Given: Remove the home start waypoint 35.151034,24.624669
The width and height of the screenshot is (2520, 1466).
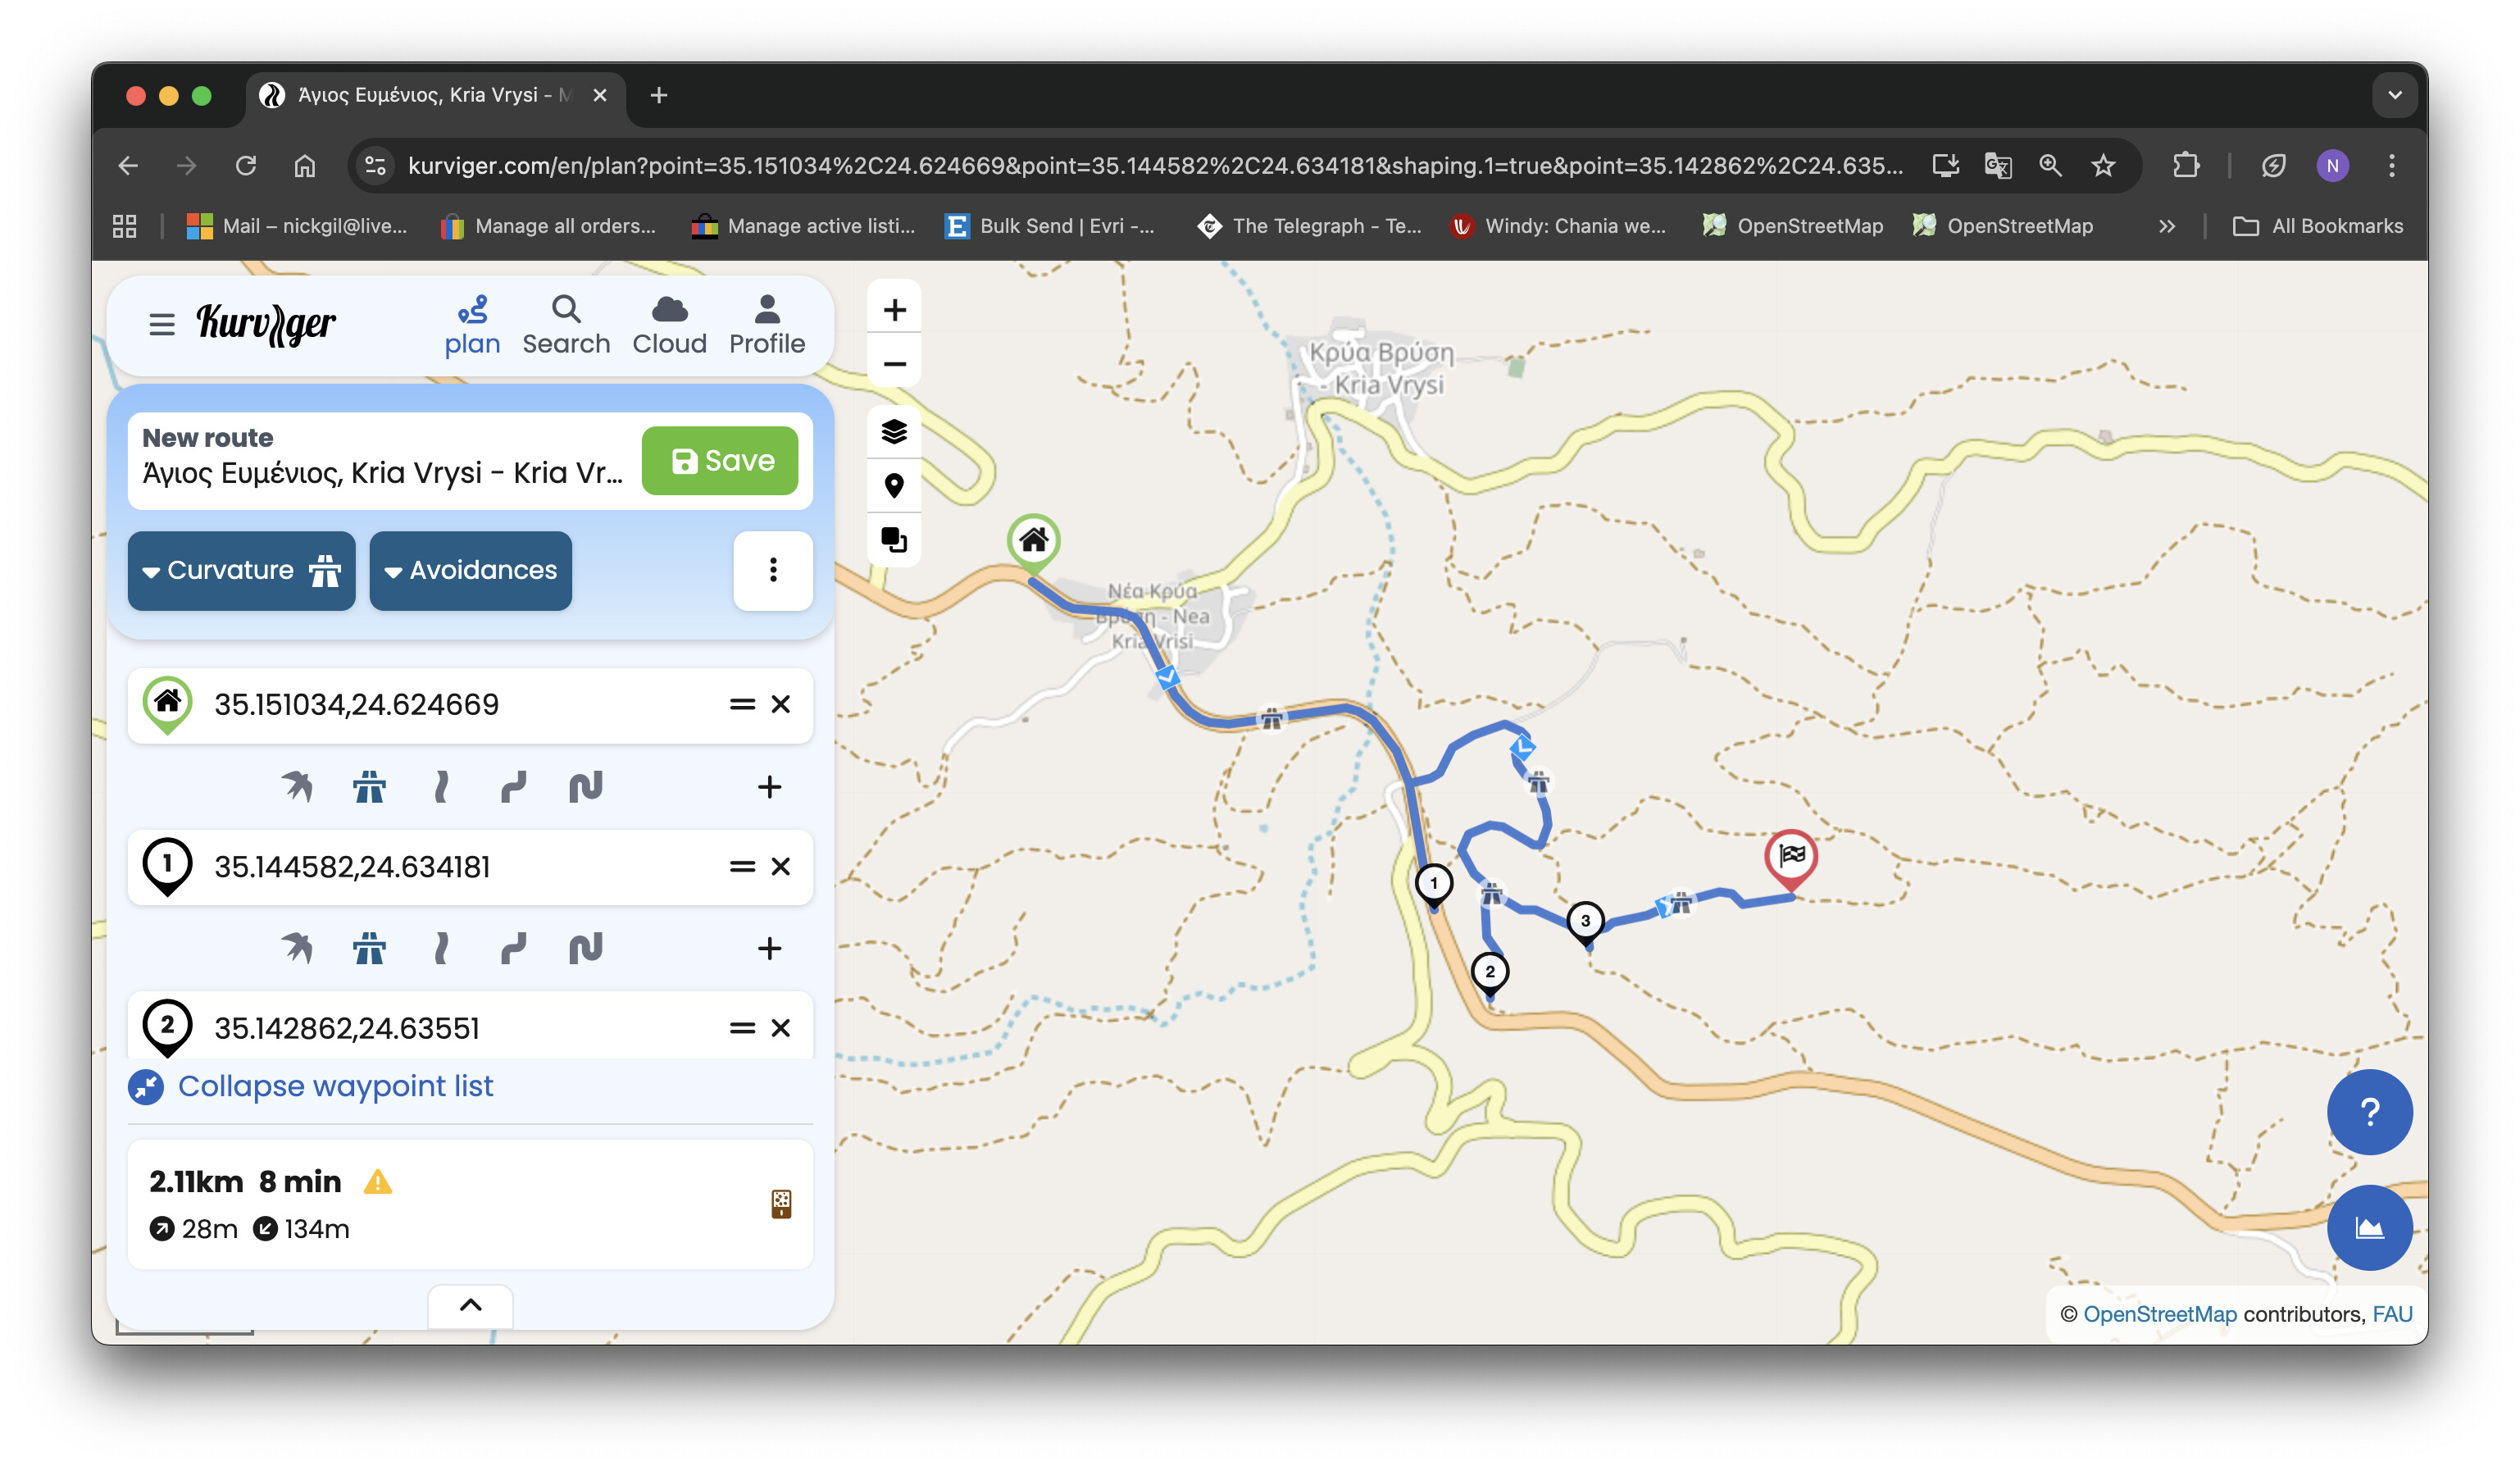Looking at the screenshot, I should [x=781, y=705].
